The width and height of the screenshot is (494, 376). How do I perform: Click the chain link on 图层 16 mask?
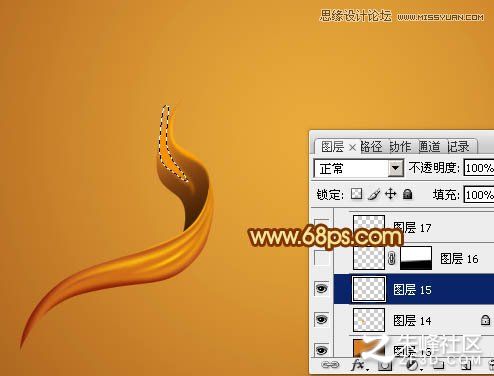(x=392, y=258)
